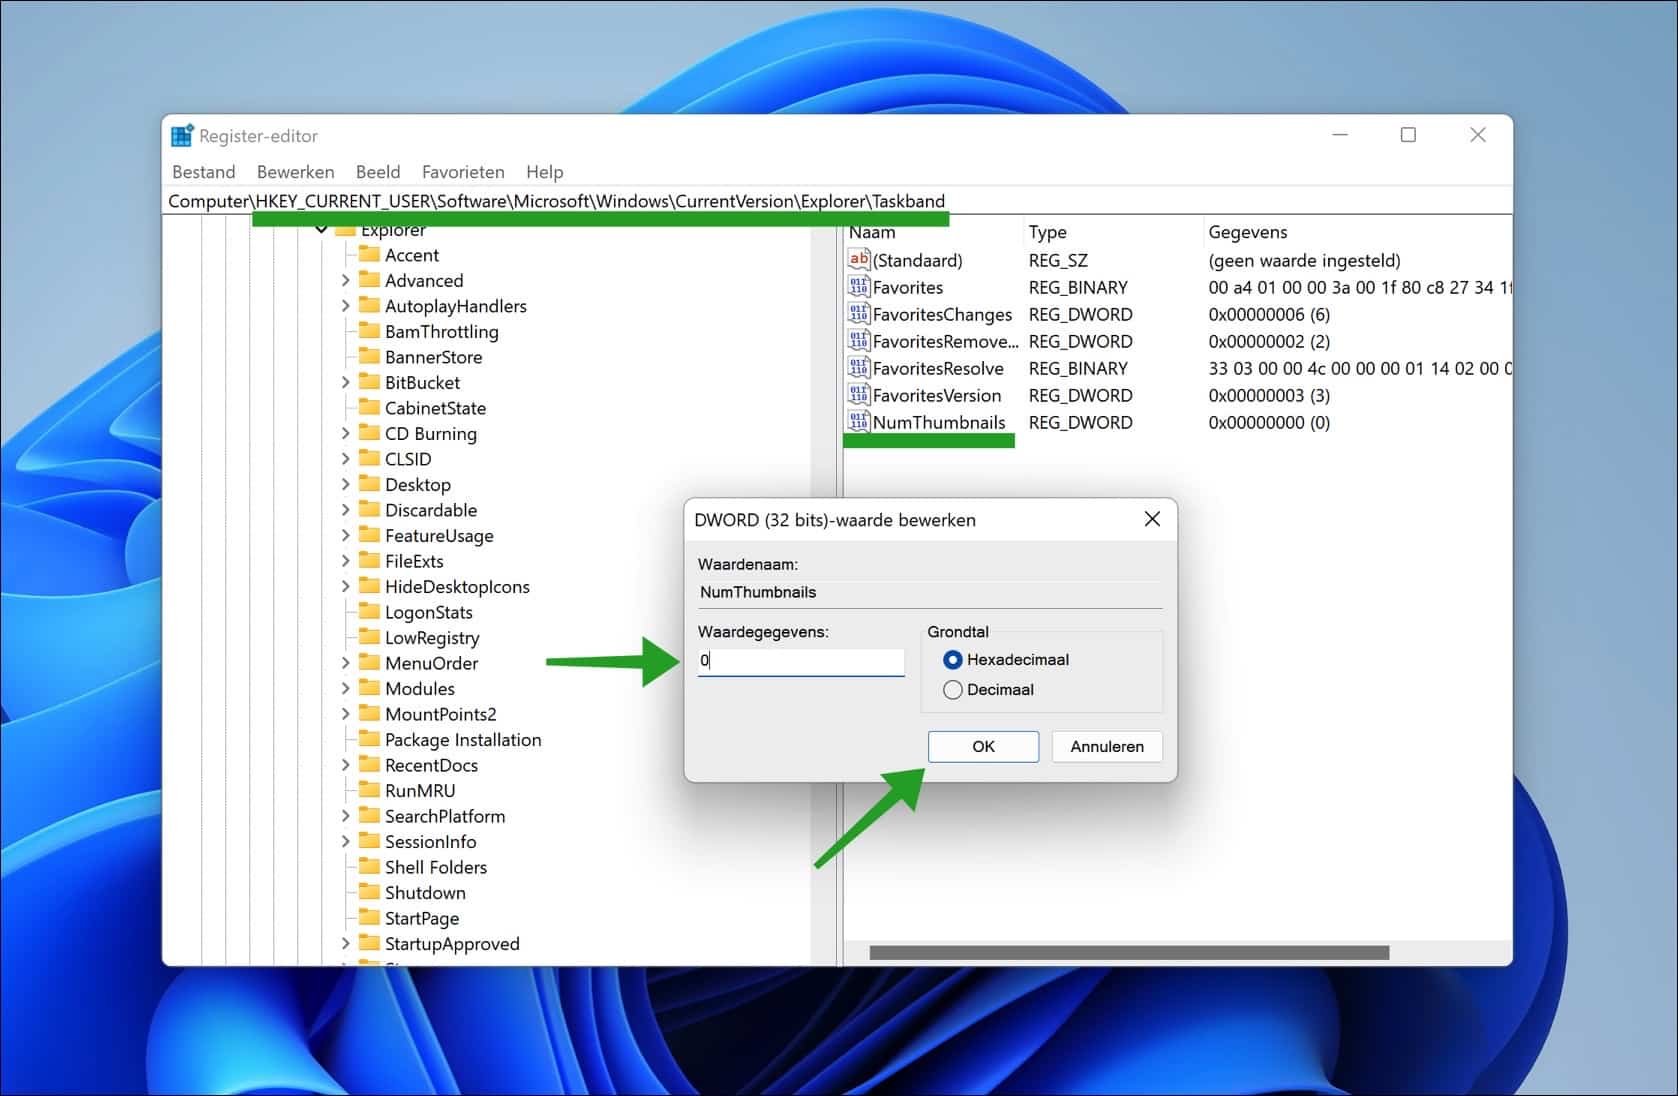Expand the Advanced key
The width and height of the screenshot is (1678, 1096).
pyautogui.click(x=345, y=280)
